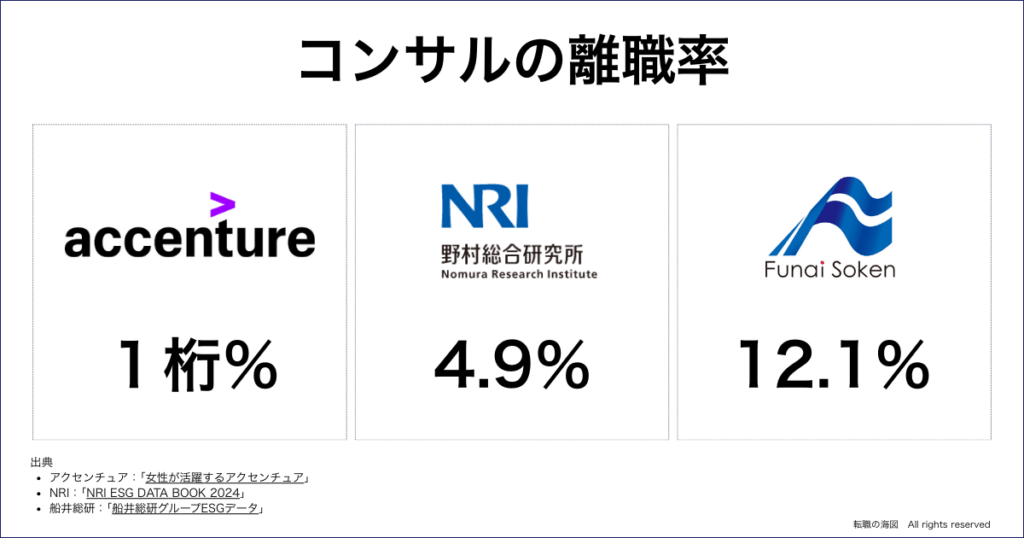Click the blue NRI logo
Viewport: 1024px width, 538px height.
[x=485, y=206]
